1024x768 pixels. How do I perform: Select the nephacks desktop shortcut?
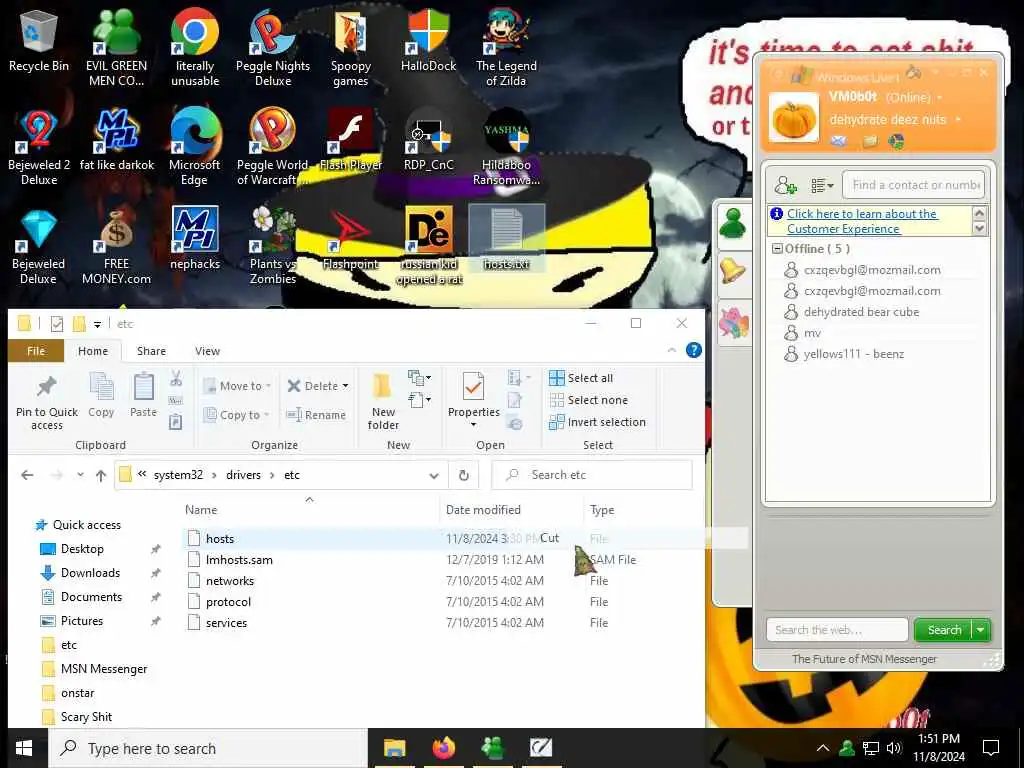195,239
